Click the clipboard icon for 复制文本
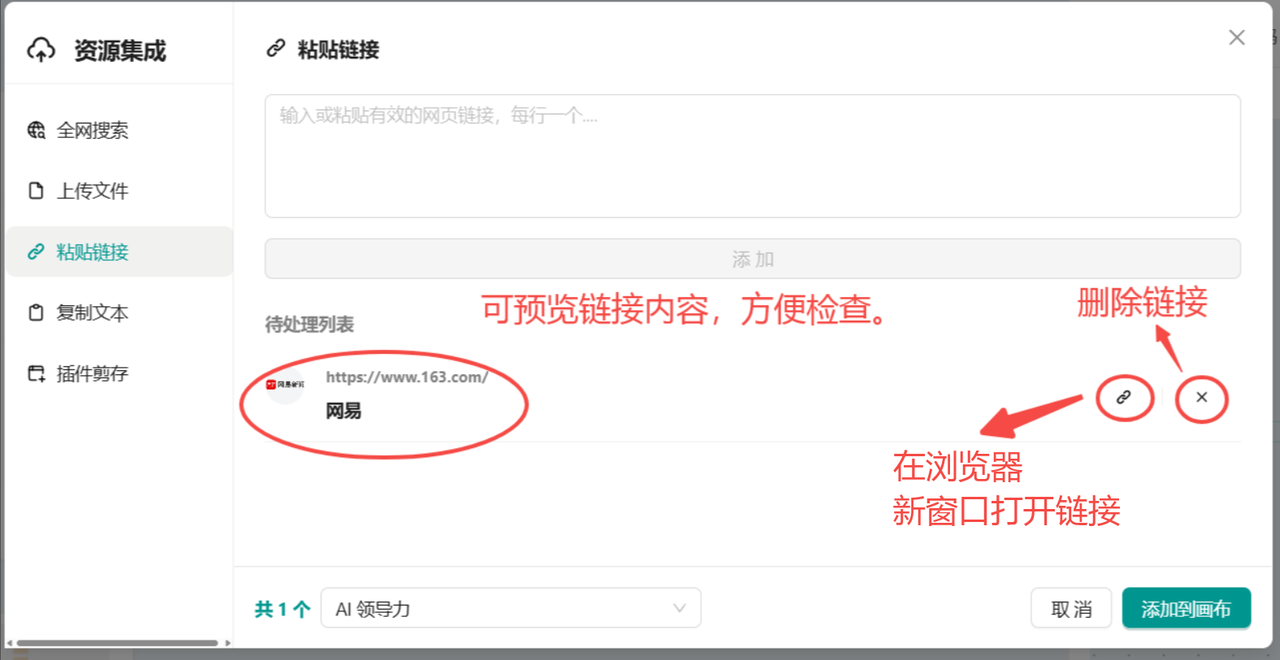Viewport: 1280px width, 660px height. point(37,313)
